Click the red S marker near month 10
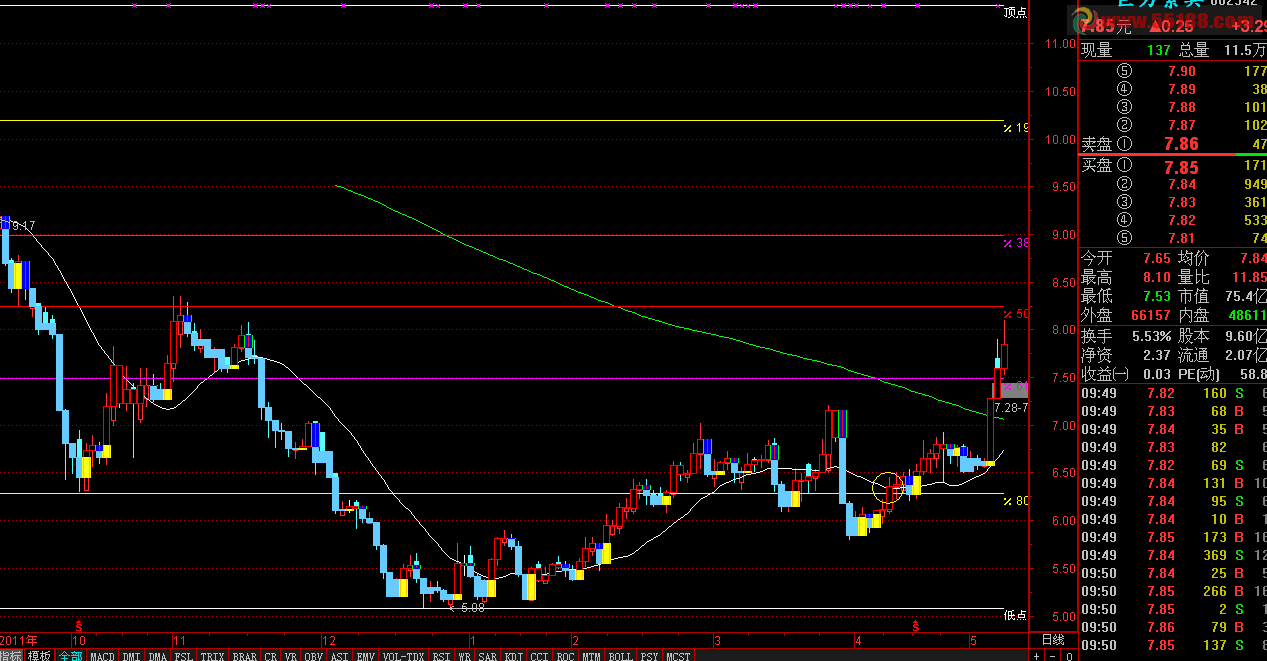This screenshot has width=1267, height=661. [x=77, y=624]
